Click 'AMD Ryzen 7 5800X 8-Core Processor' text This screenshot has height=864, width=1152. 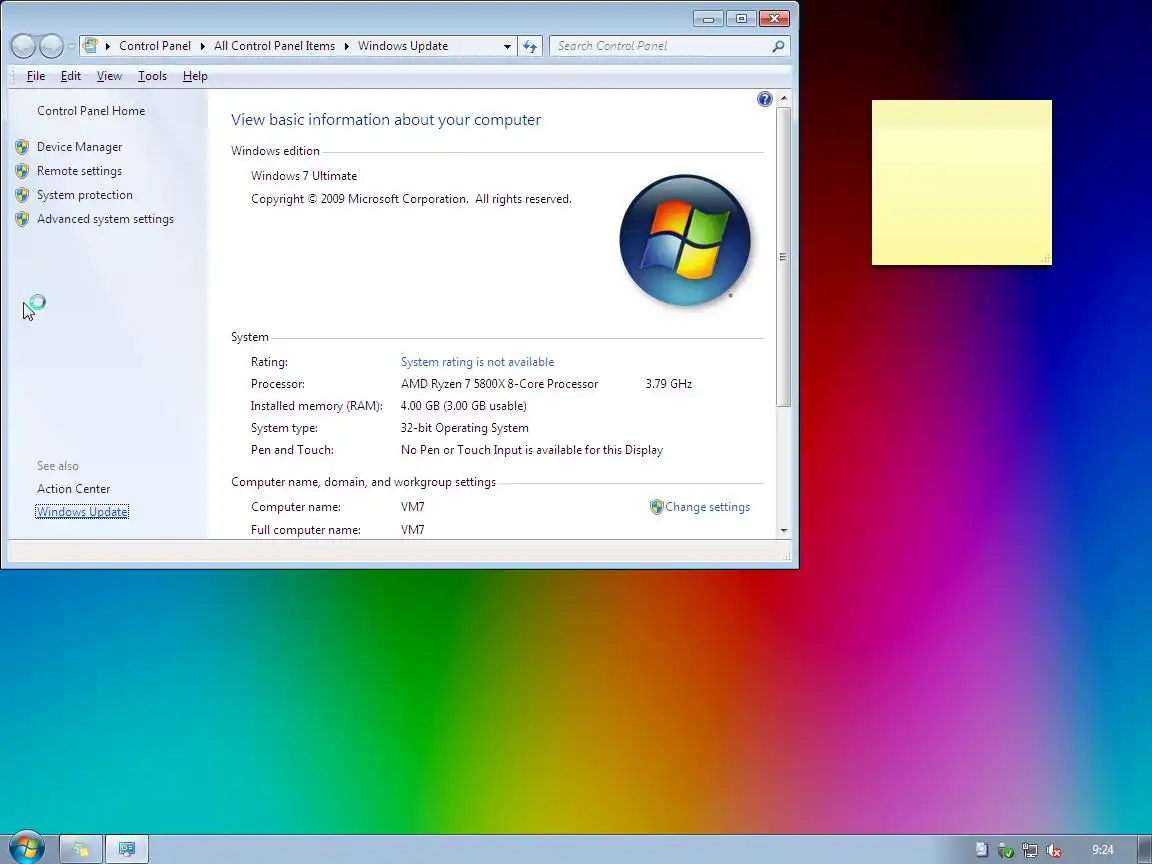coord(500,384)
